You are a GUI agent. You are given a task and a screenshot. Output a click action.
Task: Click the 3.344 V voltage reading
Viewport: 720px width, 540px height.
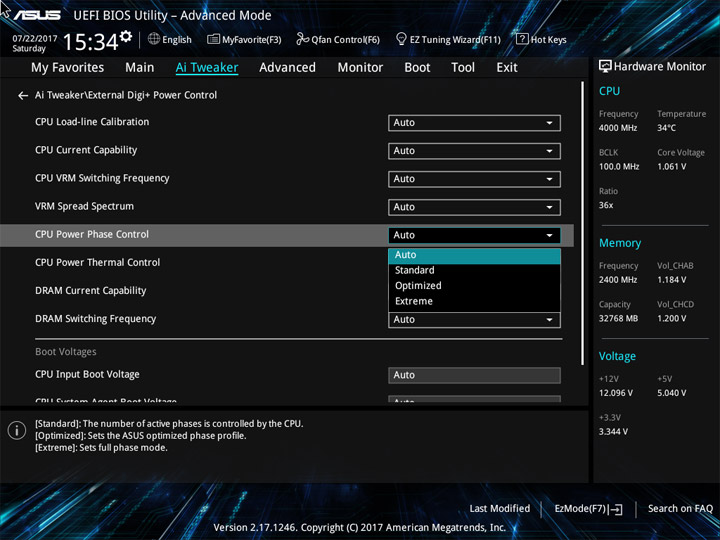(x=613, y=432)
